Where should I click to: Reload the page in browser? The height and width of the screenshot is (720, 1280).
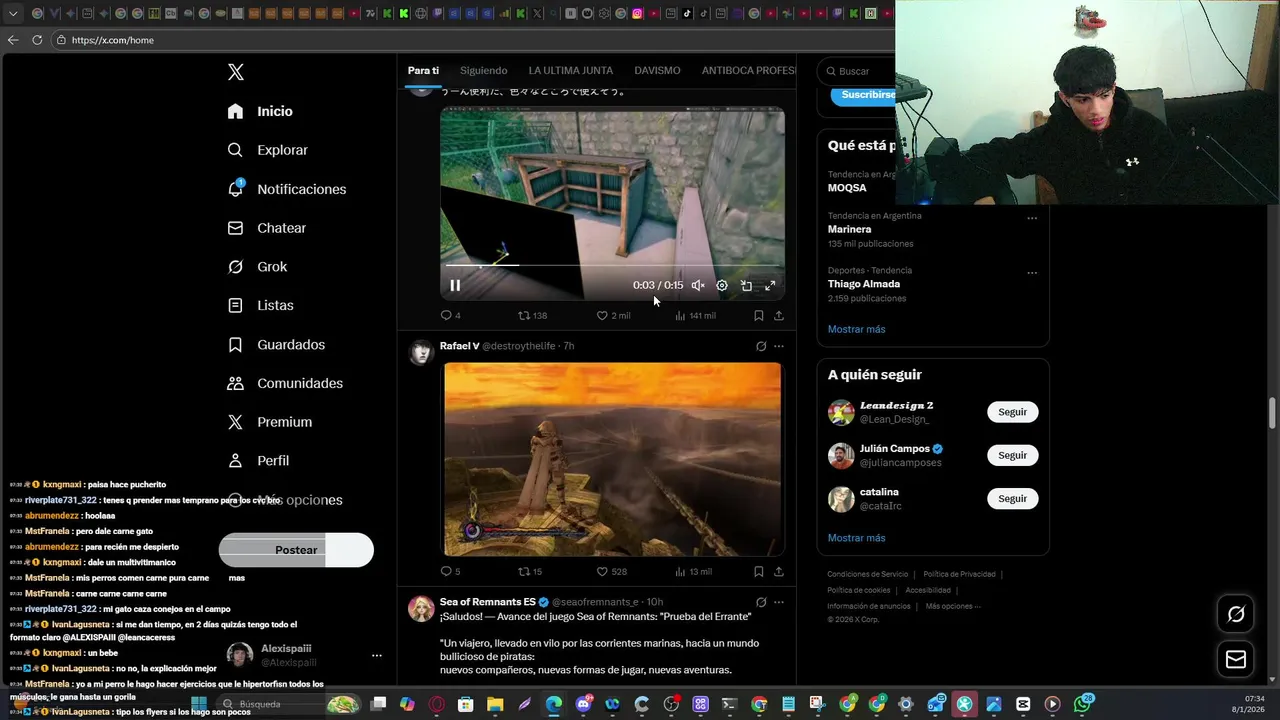pos(37,40)
